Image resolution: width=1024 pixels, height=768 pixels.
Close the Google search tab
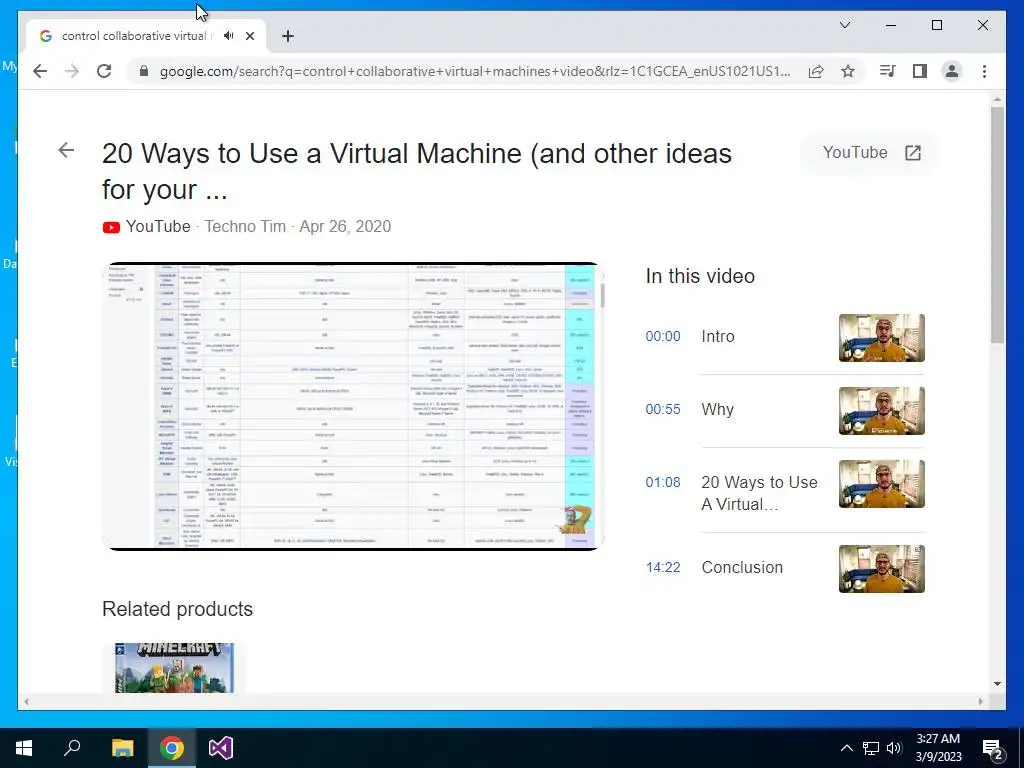249,36
